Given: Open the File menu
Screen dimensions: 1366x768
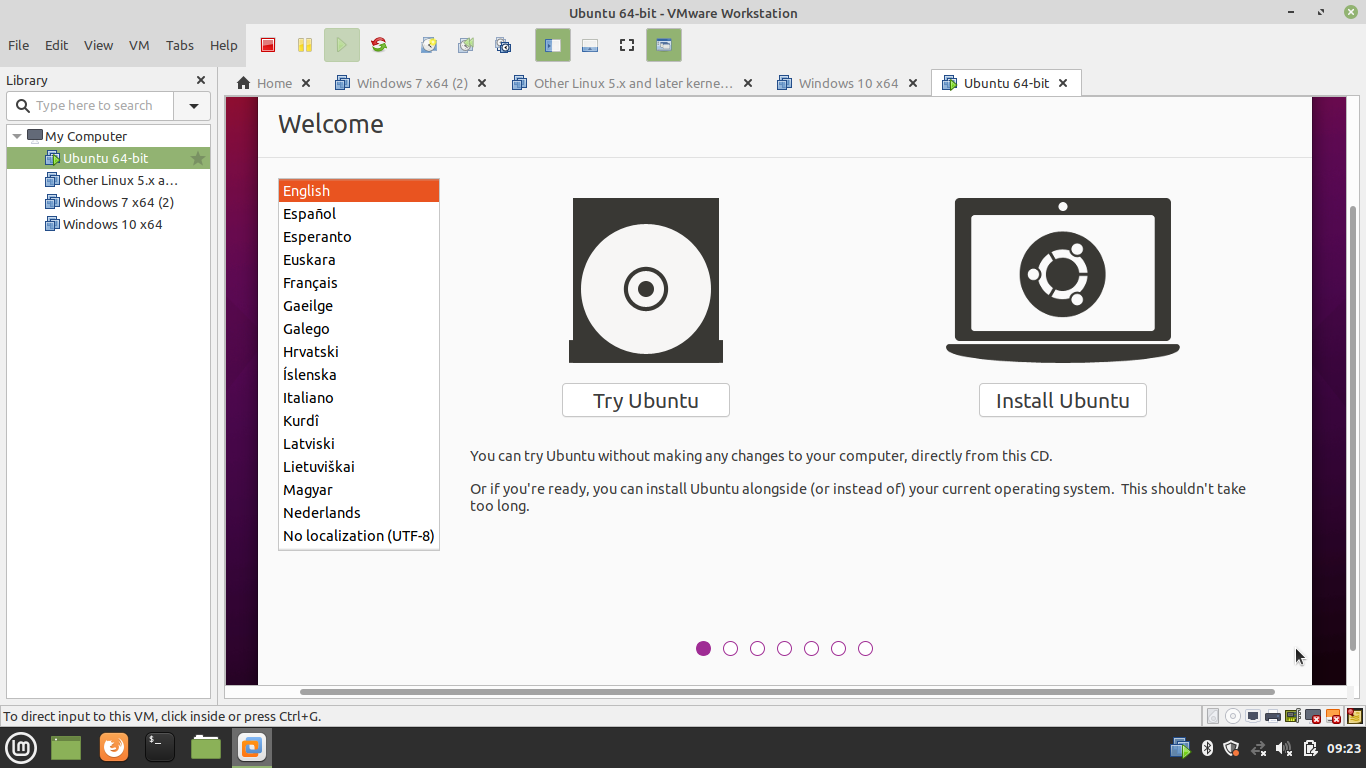Looking at the screenshot, I should click(18, 45).
